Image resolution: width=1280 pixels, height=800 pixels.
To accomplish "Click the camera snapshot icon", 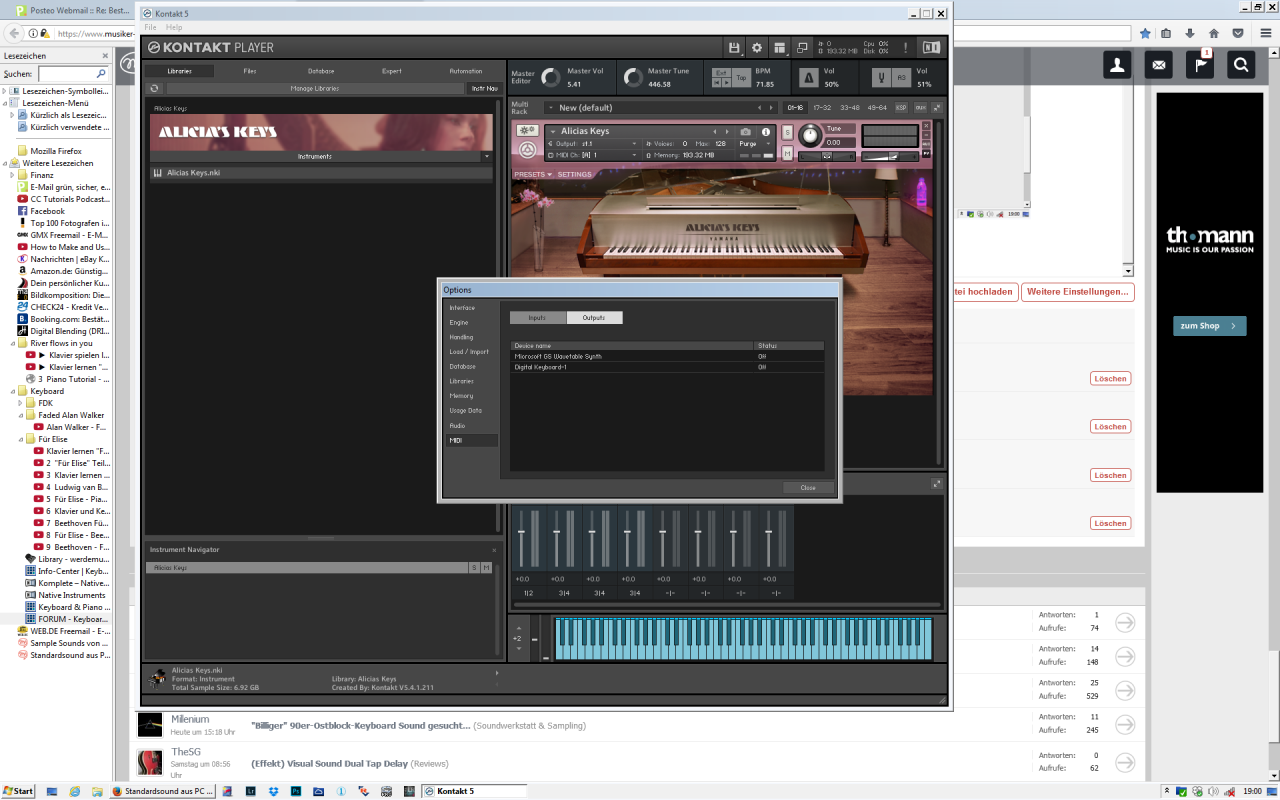I will pos(745,132).
